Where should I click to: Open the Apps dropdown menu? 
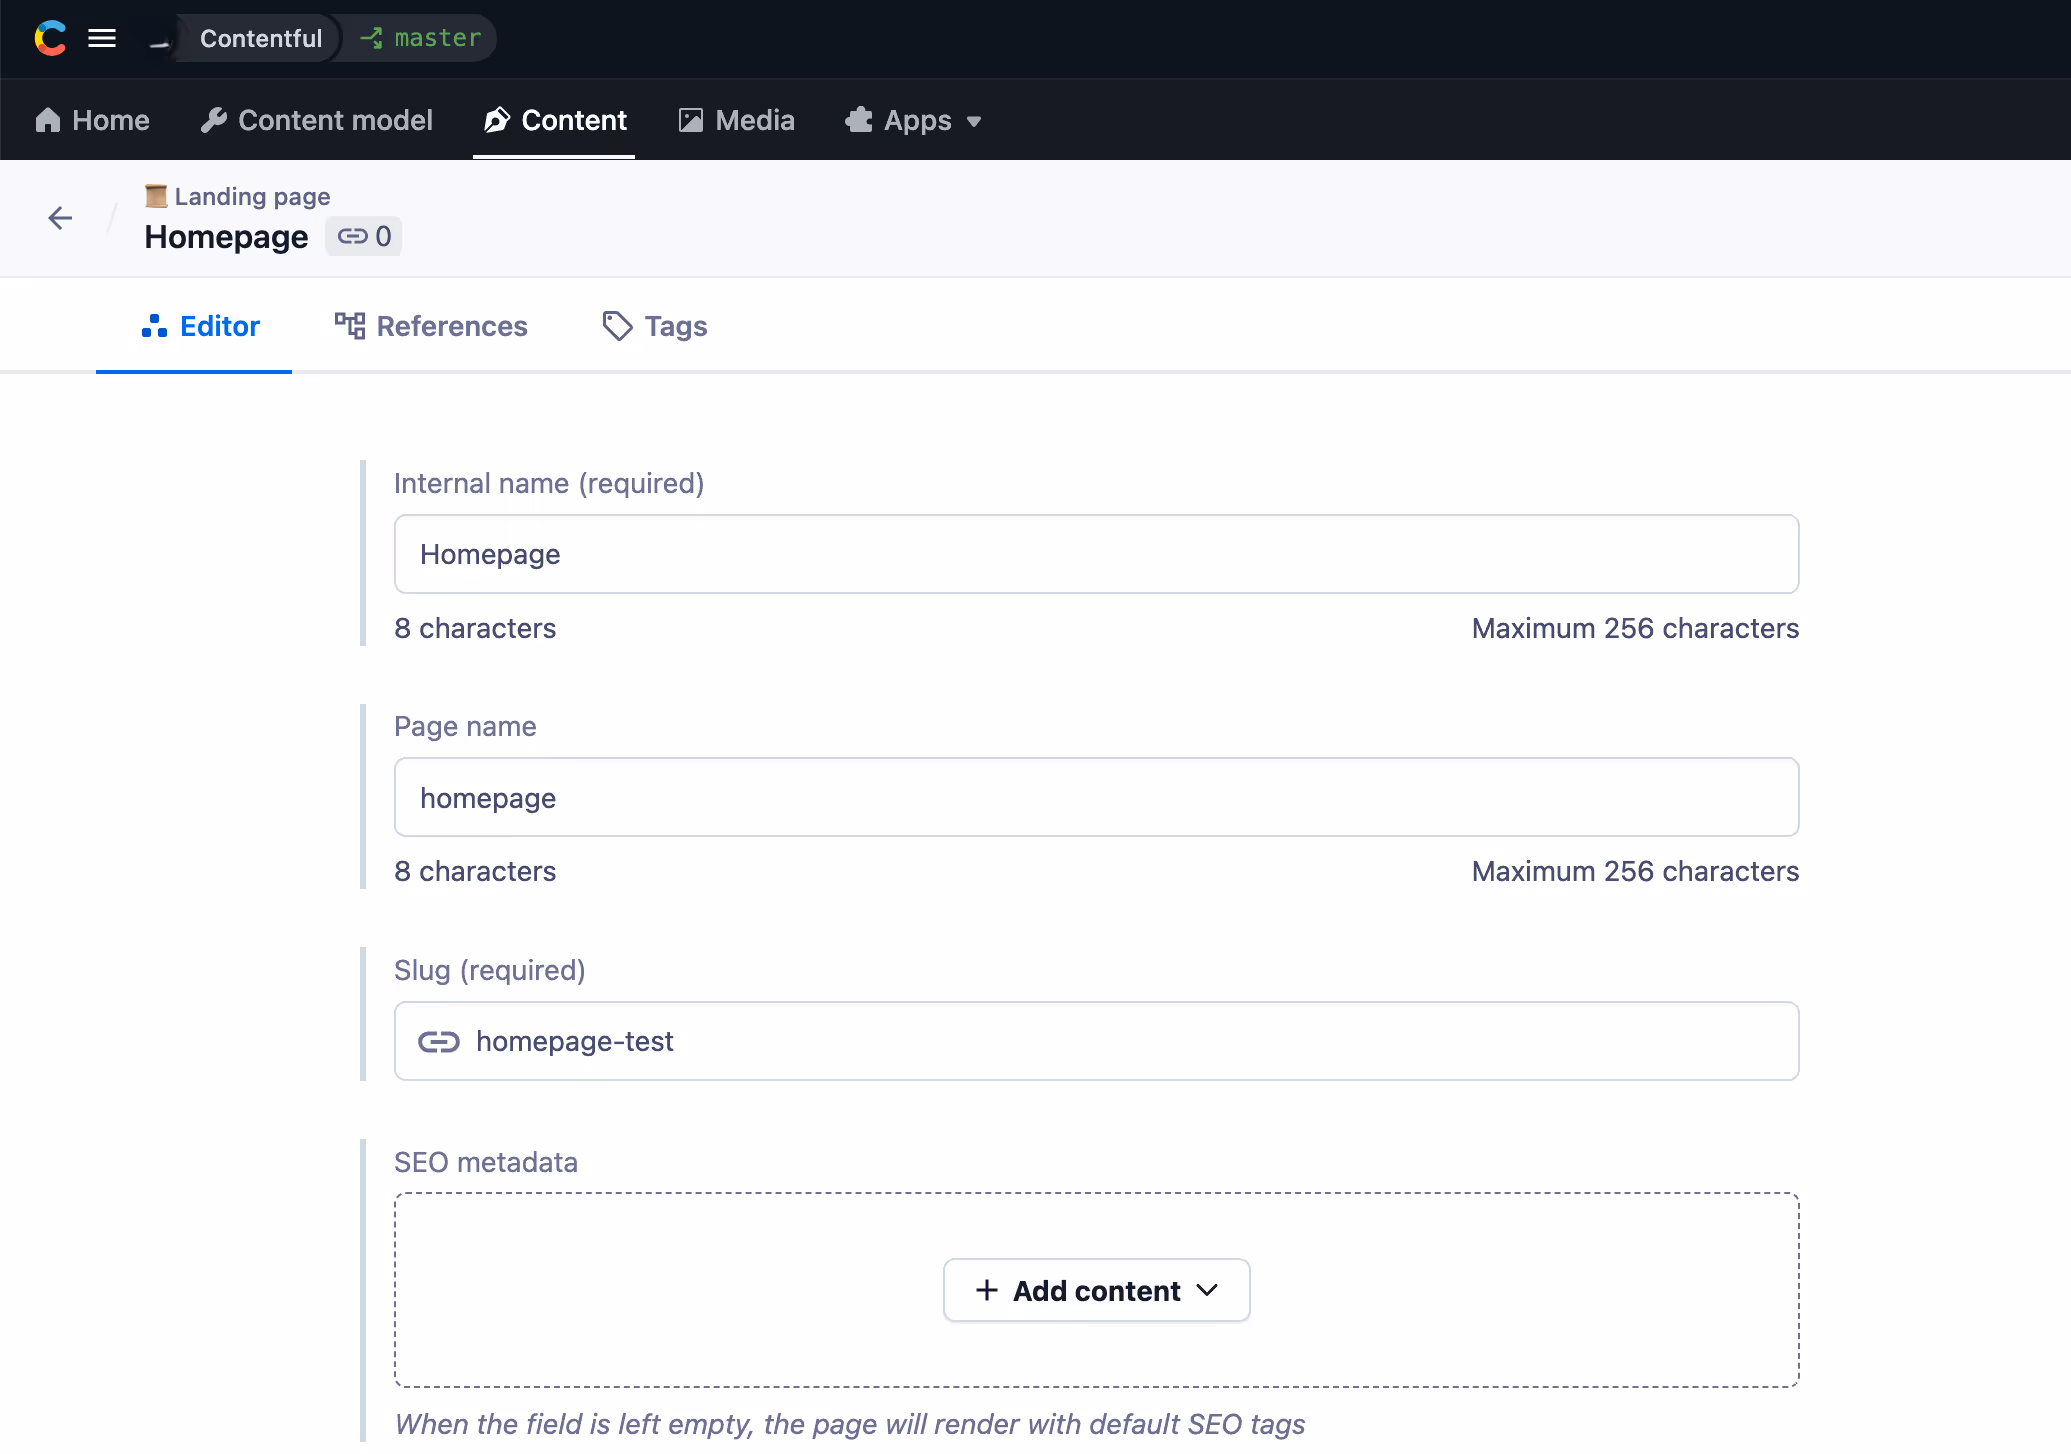point(976,121)
